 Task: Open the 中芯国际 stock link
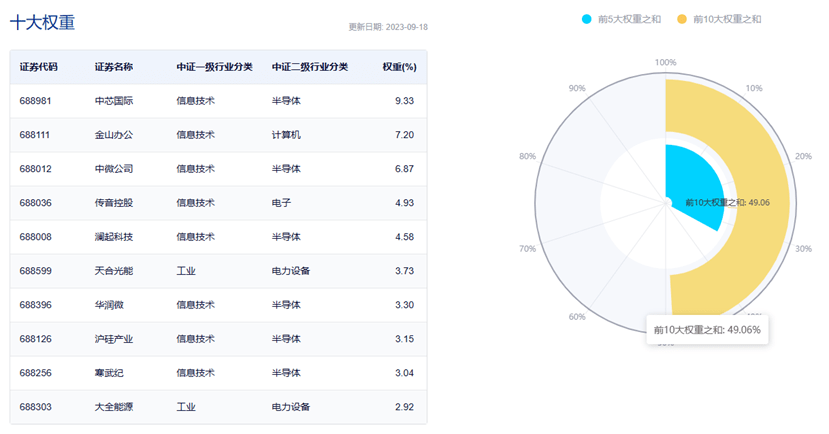[114, 101]
